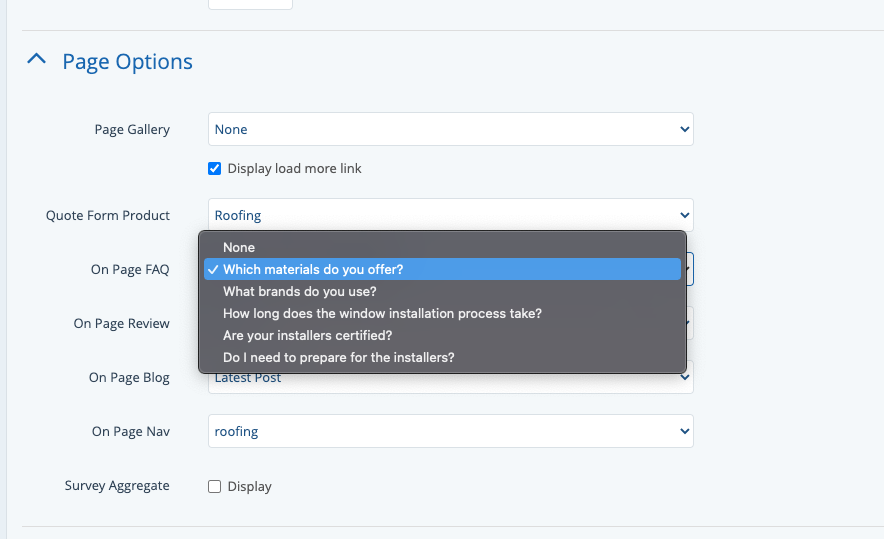Image resolution: width=884 pixels, height=539 pixels.
Task: Open the Page Gallery dropdown
Action: point(450,129)
